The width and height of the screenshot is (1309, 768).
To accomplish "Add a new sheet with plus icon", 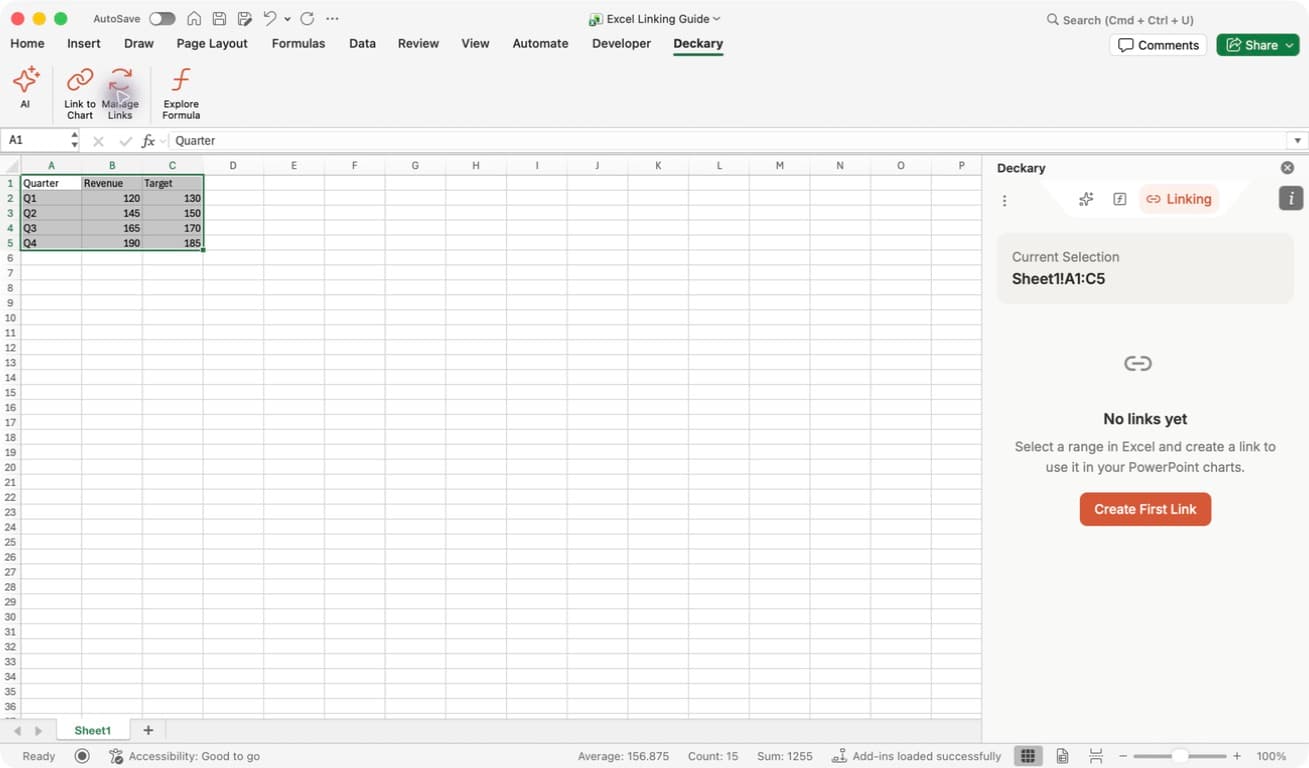I will point(148,731).
